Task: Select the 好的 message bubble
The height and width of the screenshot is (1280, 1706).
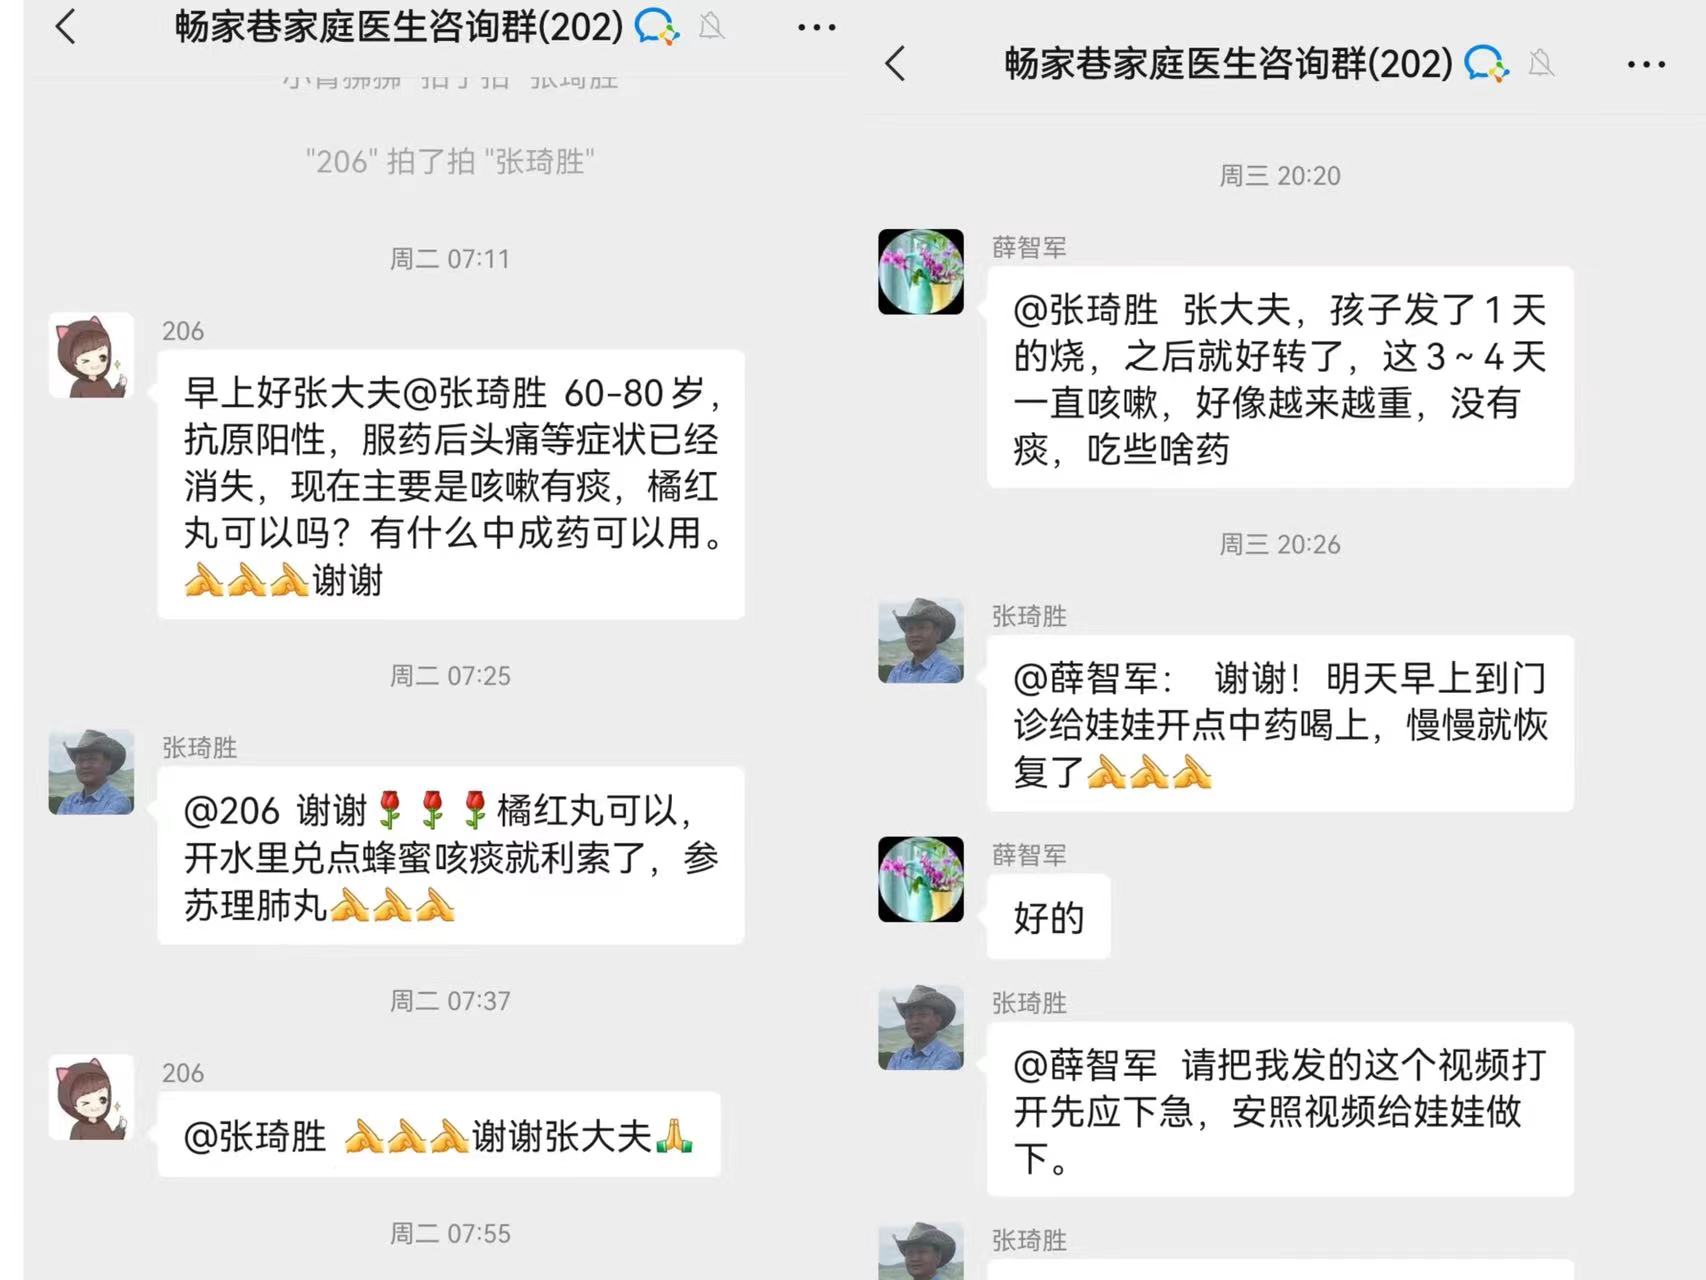Action: click(1049, 917)
